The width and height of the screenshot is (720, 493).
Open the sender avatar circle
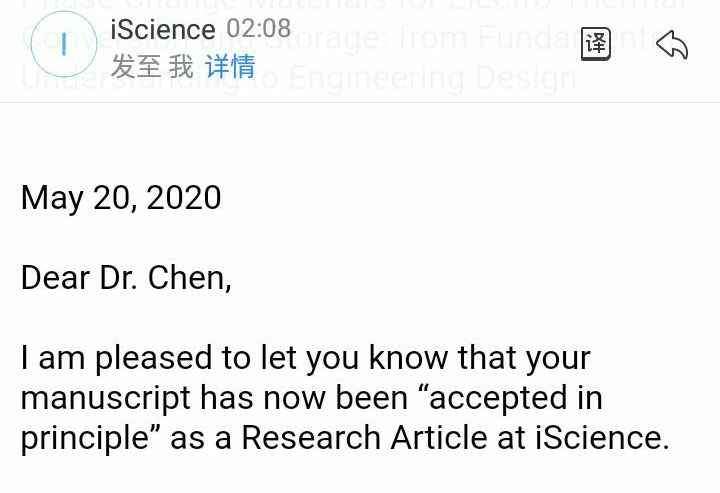[x=64, y=44]
